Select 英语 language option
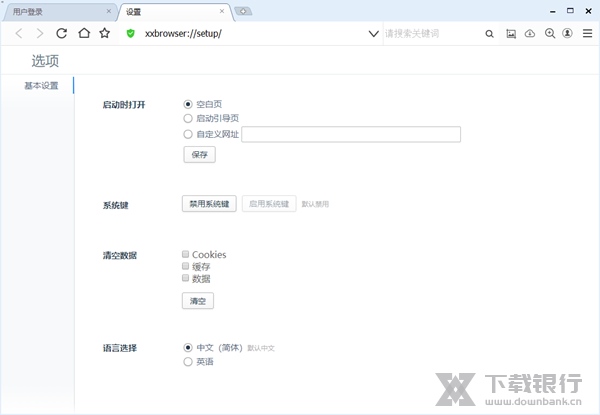Viewport: 600px width, 415px height. 188,362
